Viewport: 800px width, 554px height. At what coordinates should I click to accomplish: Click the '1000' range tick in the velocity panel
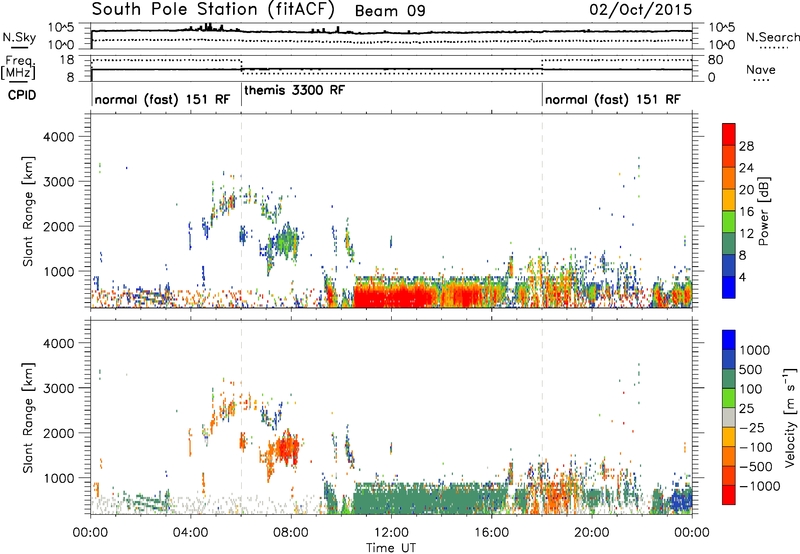(58, 478)
